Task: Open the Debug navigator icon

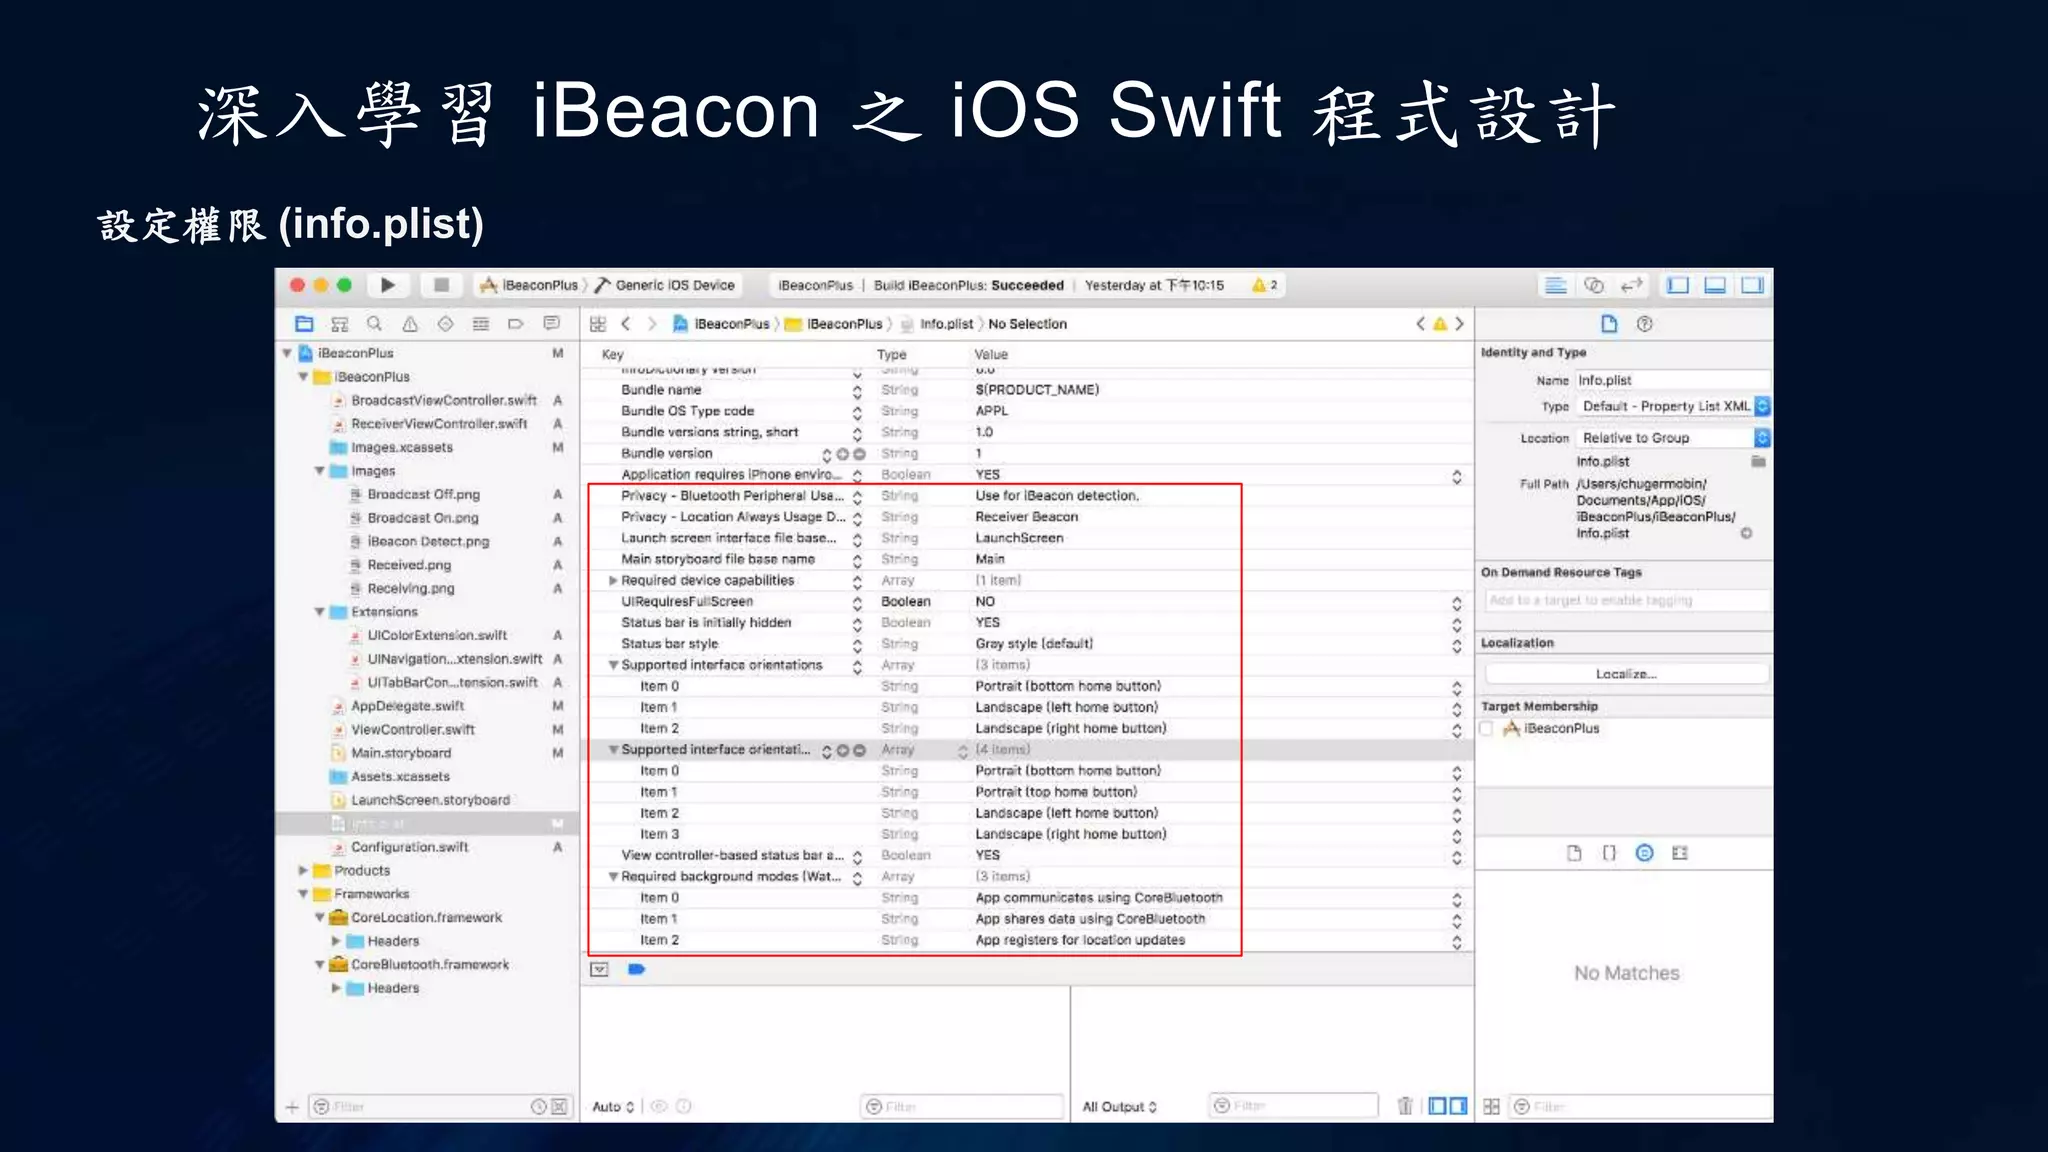Action: (481, 324)
